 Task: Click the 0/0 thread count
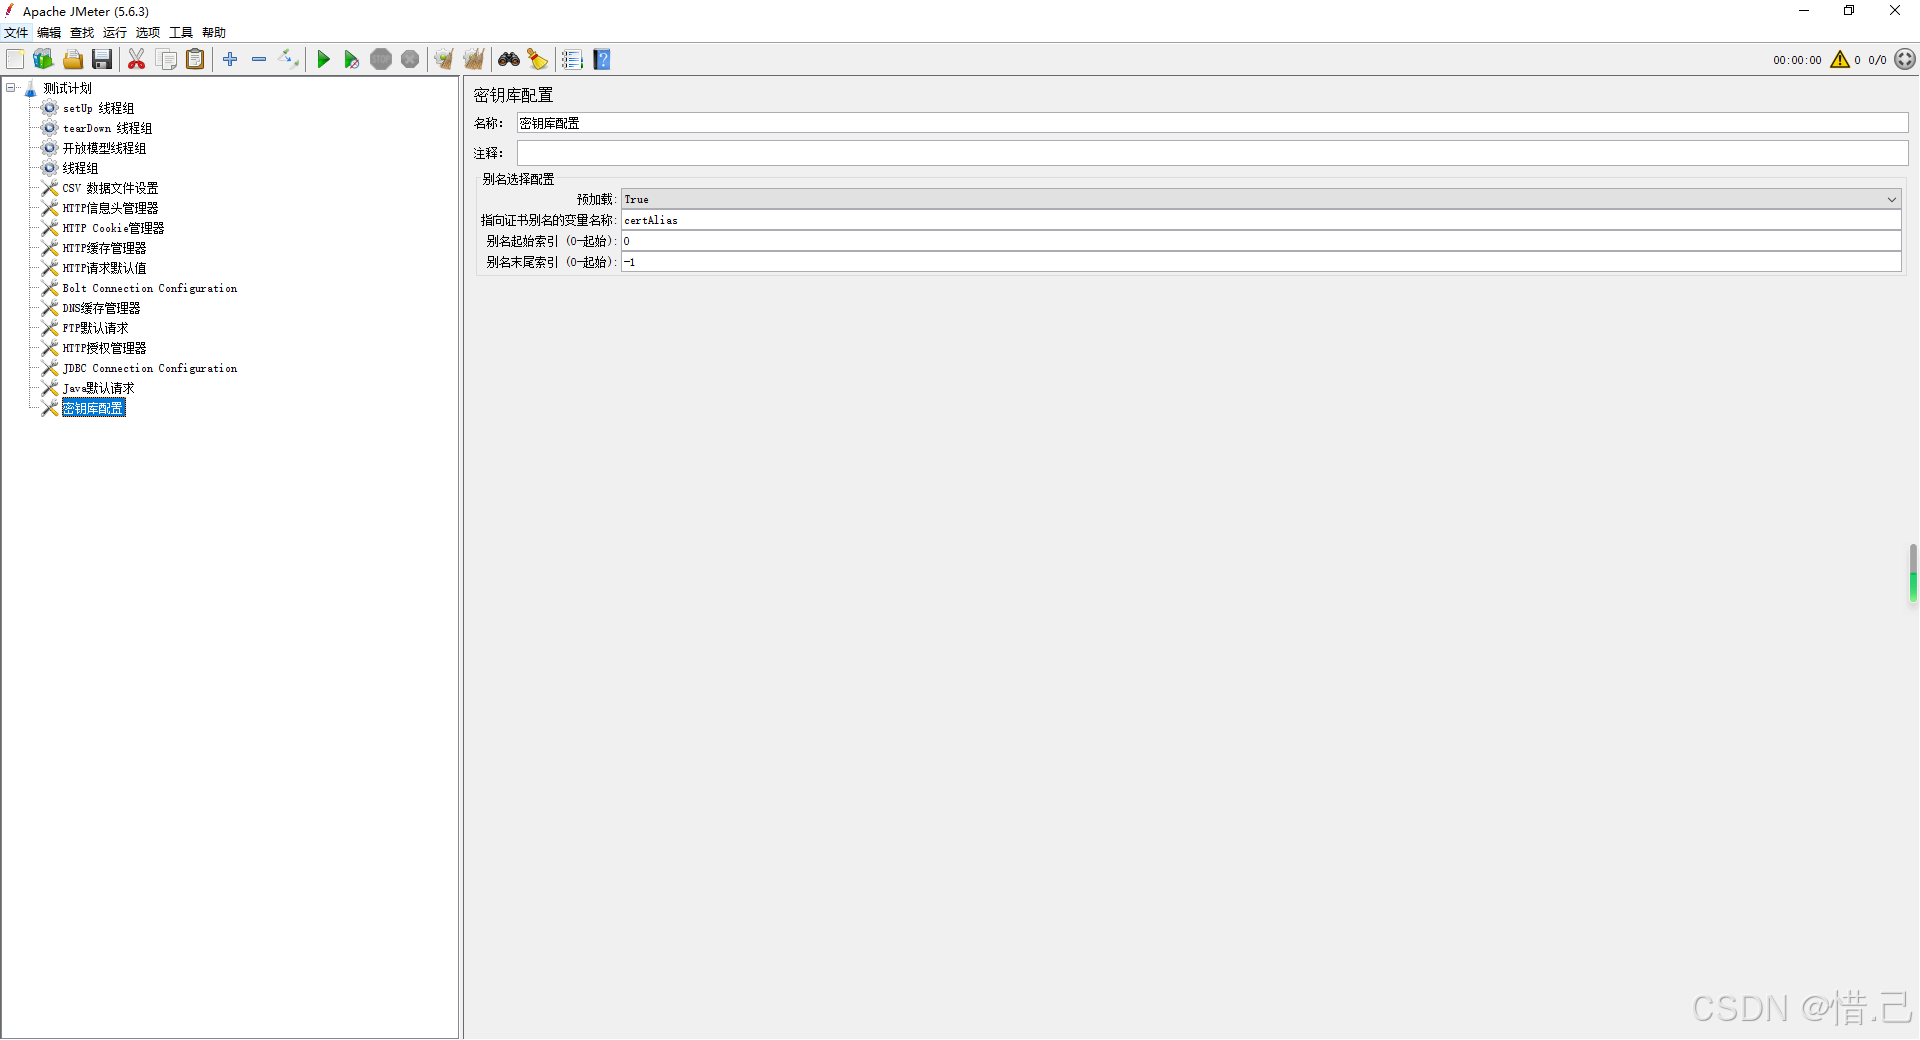[1877, 60]
